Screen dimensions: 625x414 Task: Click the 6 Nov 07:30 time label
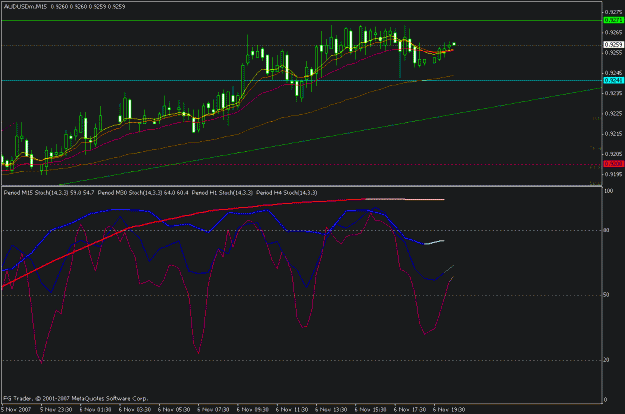(x=213, y=410)
